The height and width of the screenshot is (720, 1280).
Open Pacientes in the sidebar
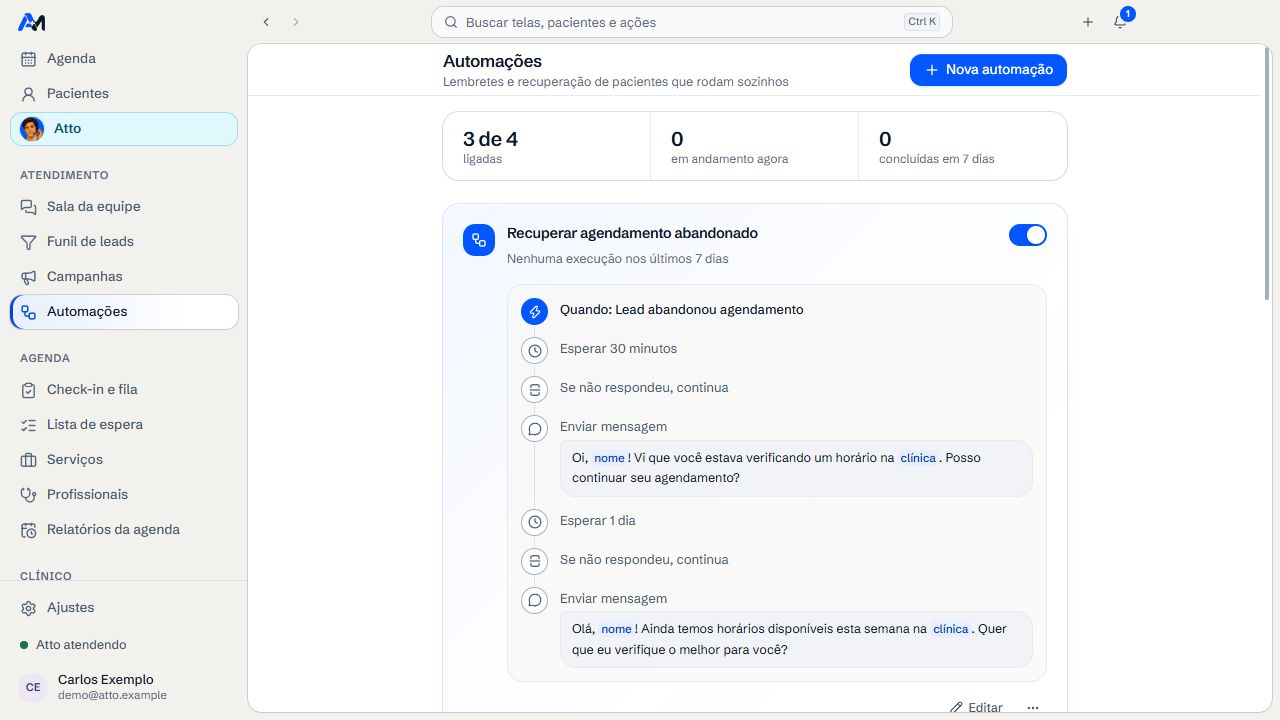coord(124,94)
